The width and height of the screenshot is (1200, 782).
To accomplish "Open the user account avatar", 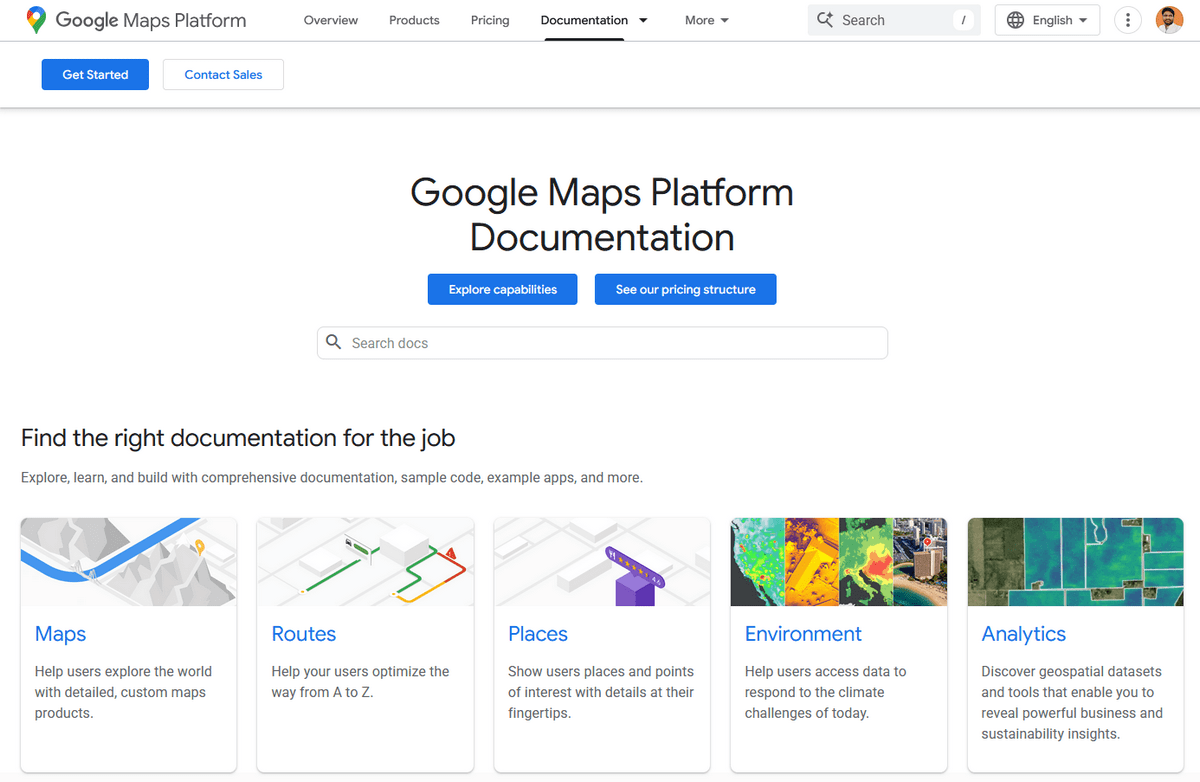I will (1169, 20).
